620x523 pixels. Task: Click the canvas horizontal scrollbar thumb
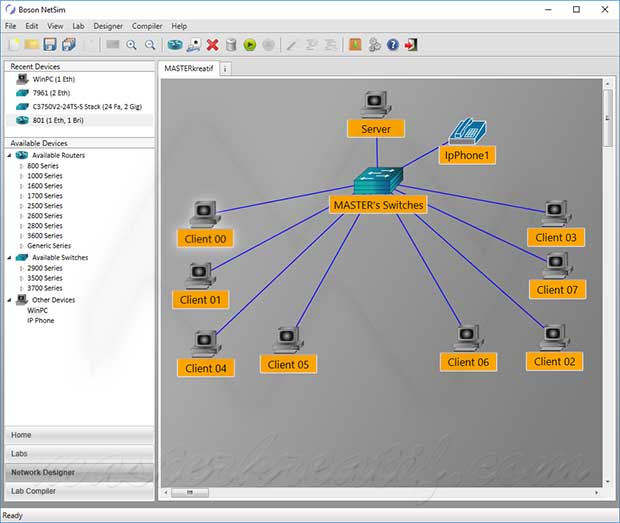tap(190, 492)
